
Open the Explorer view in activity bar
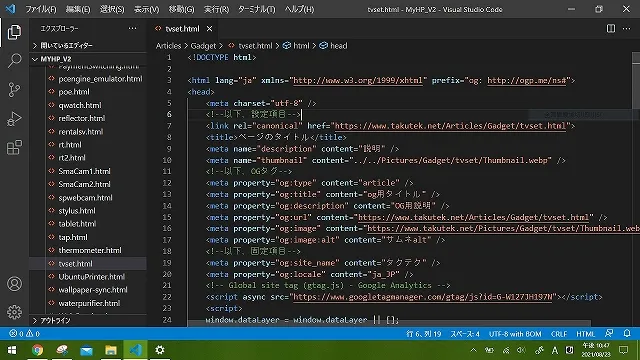pos(14,32)
